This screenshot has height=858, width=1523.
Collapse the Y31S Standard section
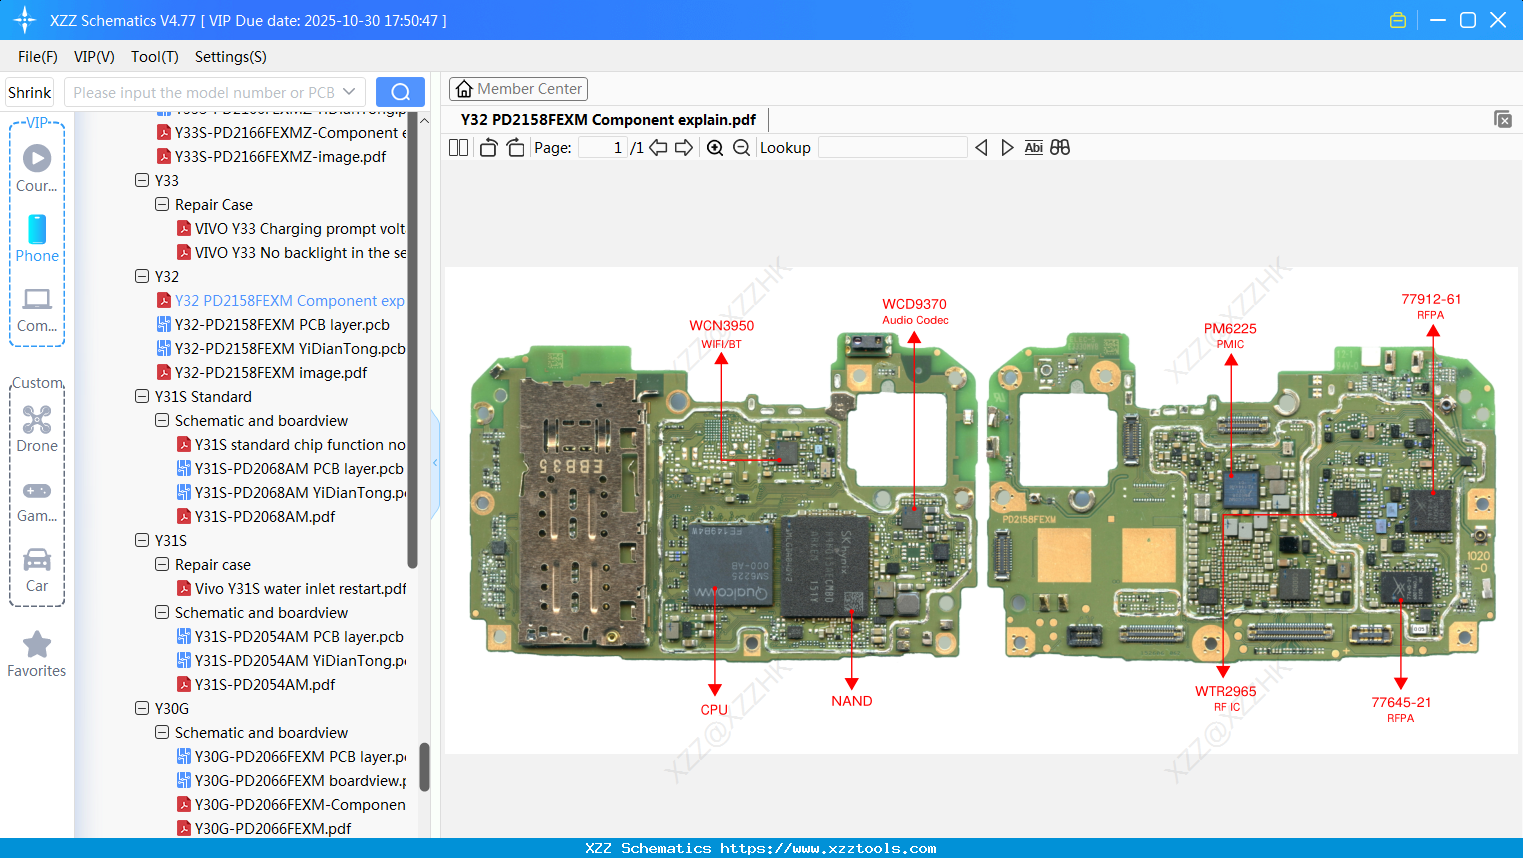141,396
